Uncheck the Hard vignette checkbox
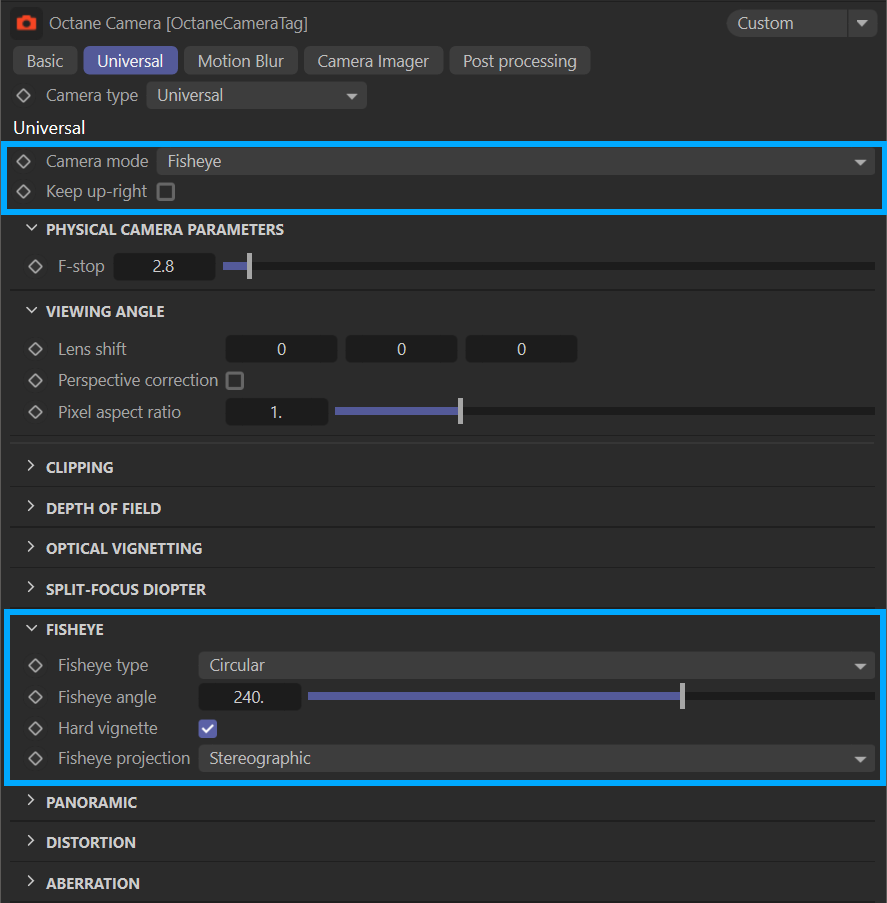Screen dimensions: 887x903 pos(208,728)
